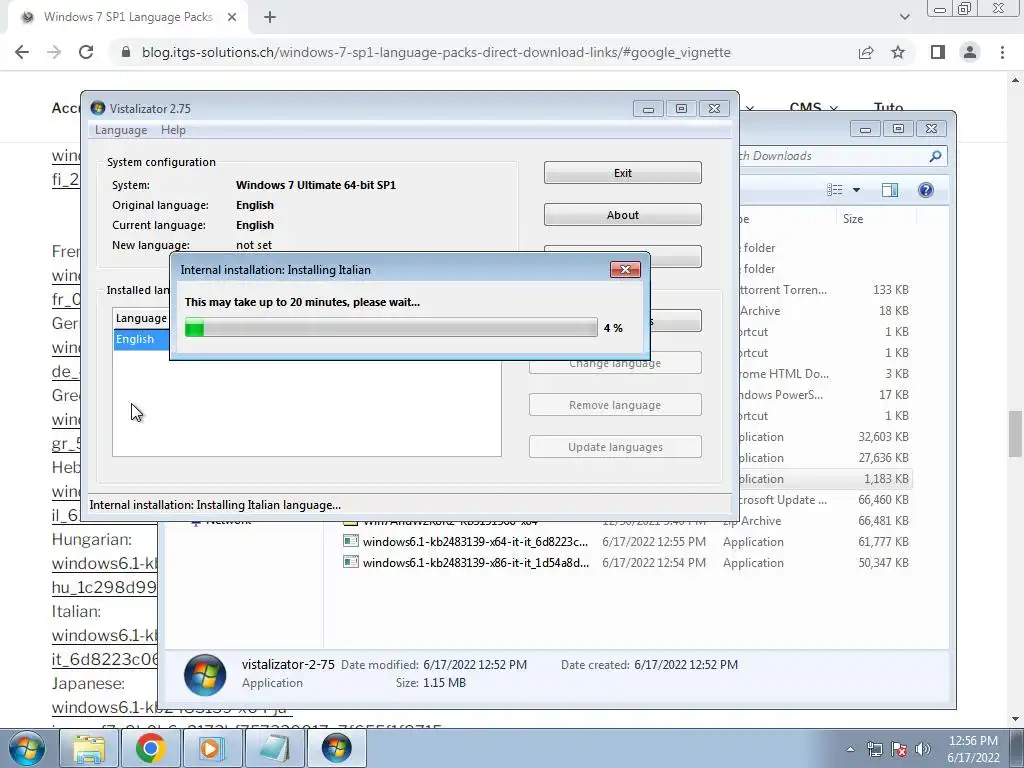Screen dimensions: 1024x768
Task: Switch to Vistalizator taskbar icon
Action: 336,748
